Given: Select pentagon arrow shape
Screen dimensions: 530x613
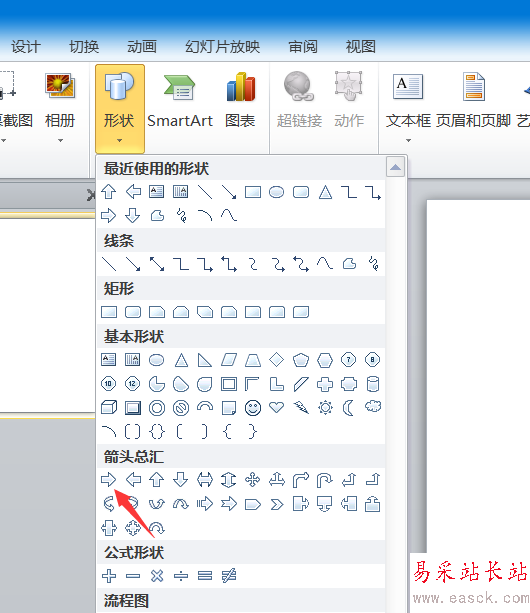Looking at the screenshot, I should tap(252, 504).
